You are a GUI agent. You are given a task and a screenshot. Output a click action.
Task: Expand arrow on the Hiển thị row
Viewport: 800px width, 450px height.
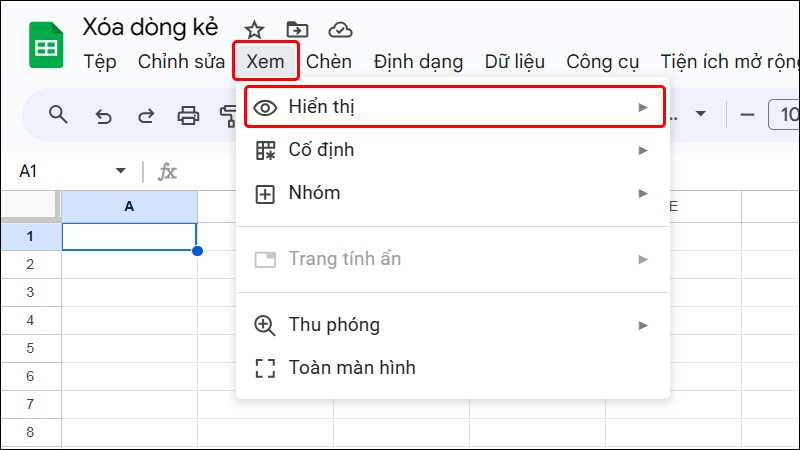tap(643, 108)
